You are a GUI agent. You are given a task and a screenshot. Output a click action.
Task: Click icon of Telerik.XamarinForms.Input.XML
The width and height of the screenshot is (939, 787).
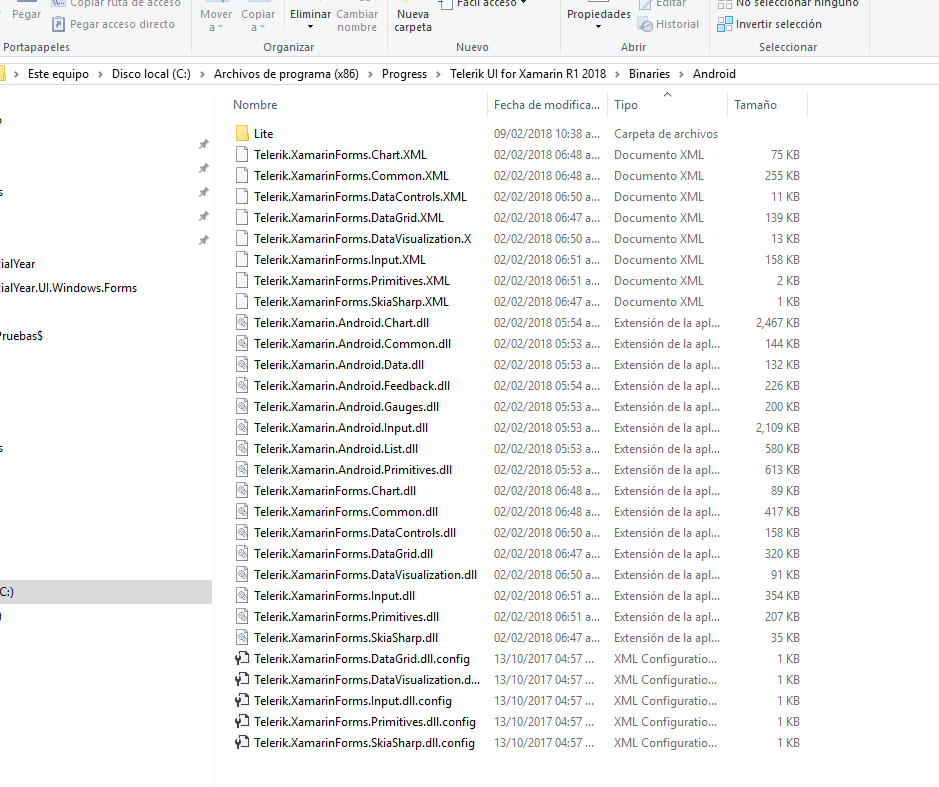pyautogui.click(x=242, y=259)
